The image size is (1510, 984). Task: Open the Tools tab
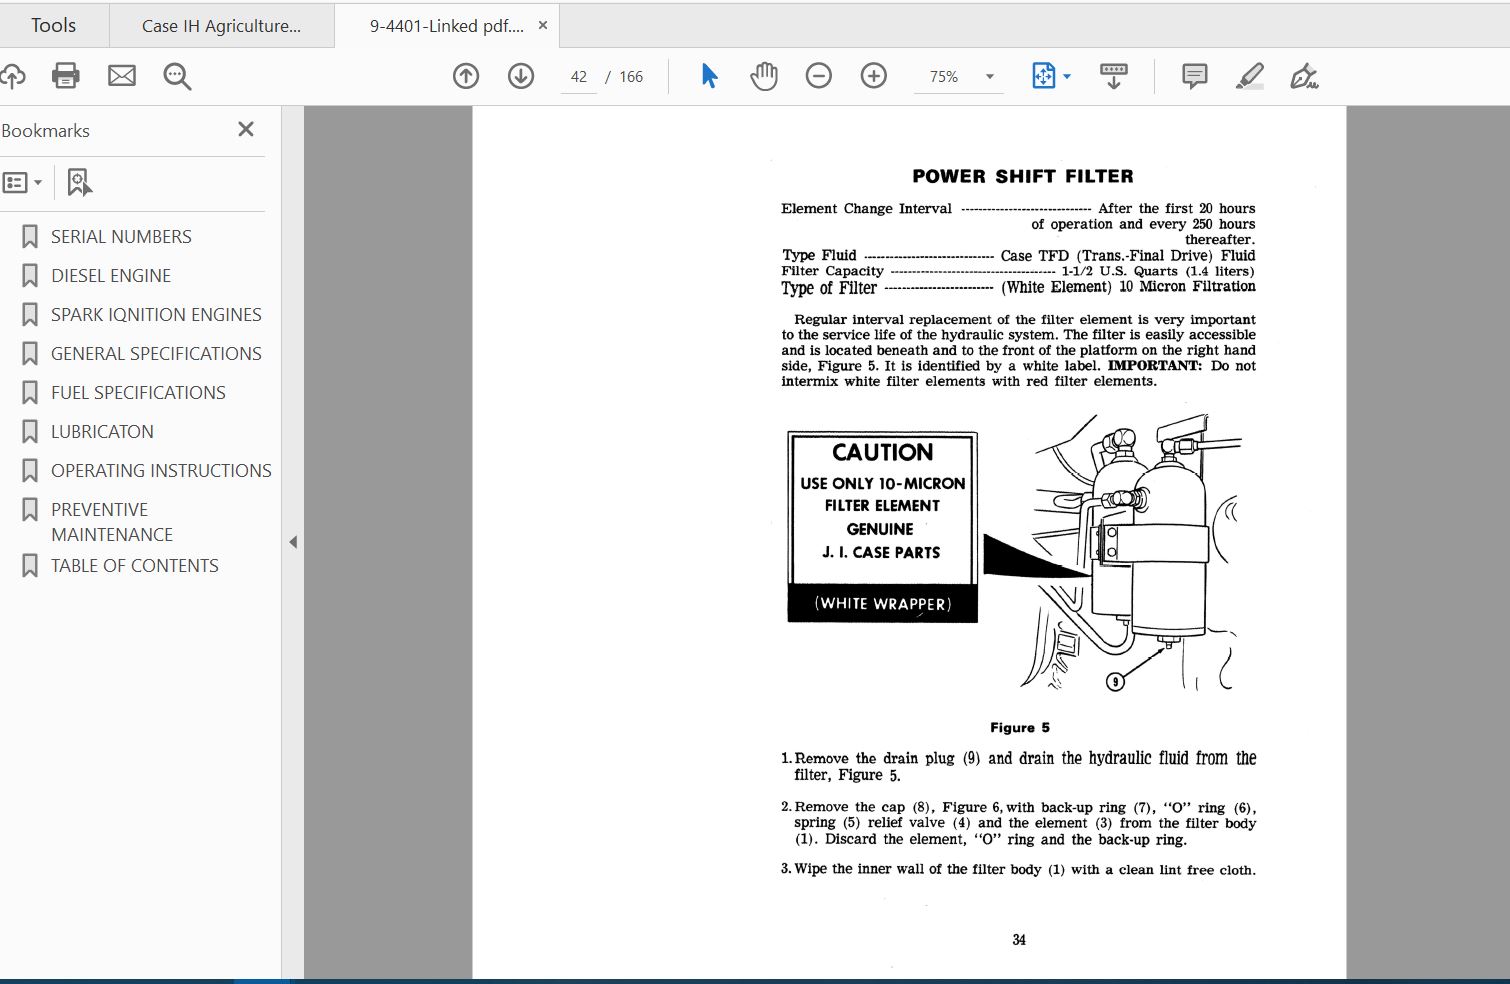tap(54, 25)
